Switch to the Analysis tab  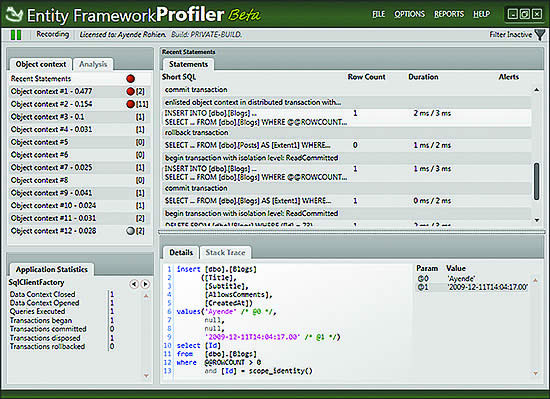[93, 64]
